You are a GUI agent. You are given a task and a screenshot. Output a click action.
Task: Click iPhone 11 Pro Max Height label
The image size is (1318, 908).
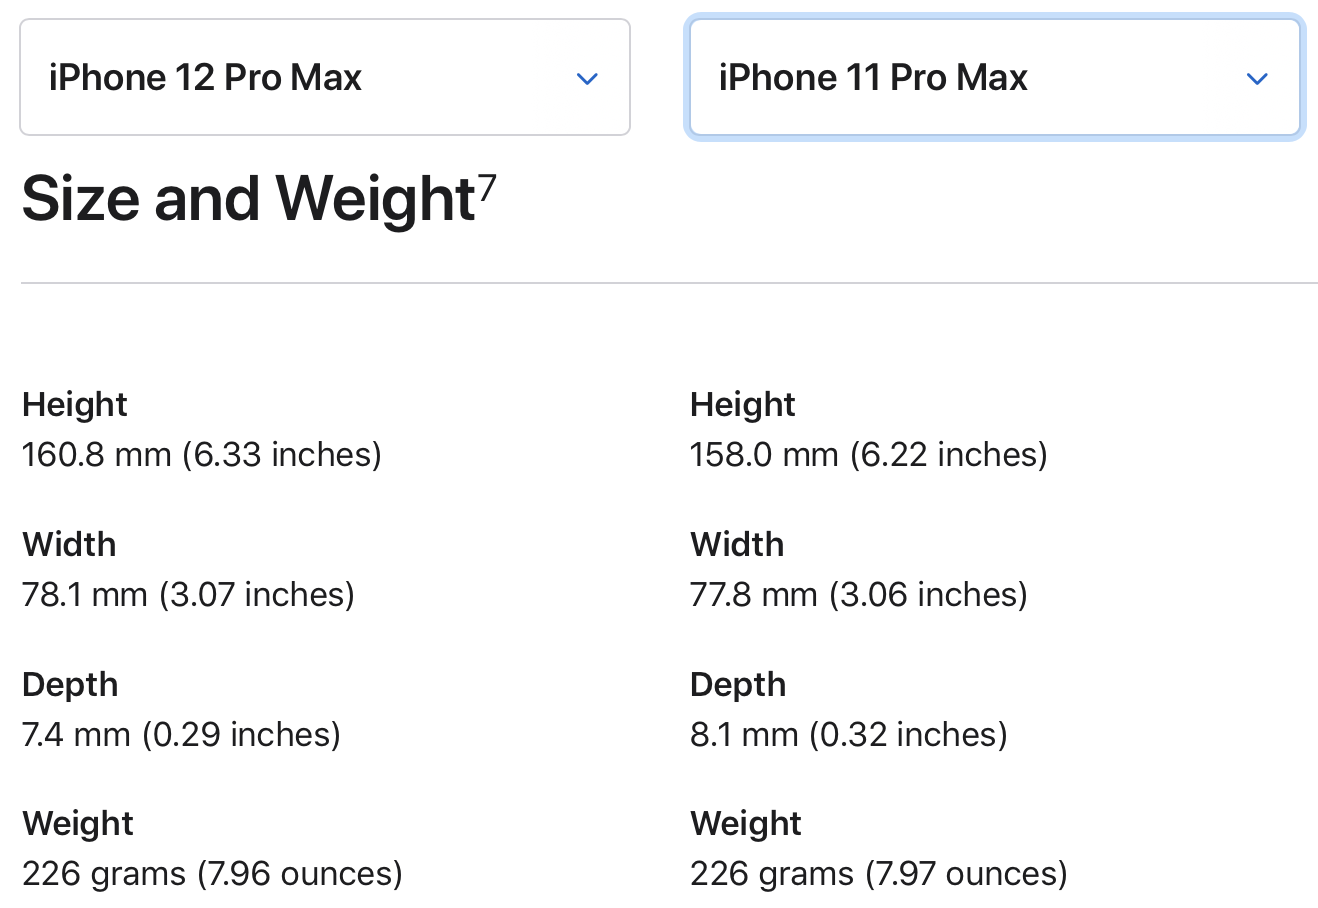[x=742, y=404]
